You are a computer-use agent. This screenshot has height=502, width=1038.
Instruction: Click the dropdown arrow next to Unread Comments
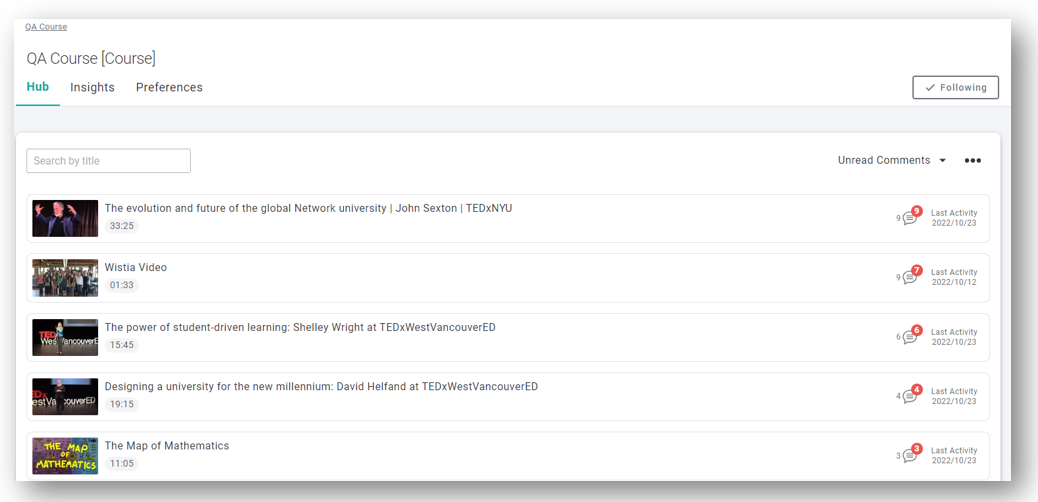click(x=943, y=161)
